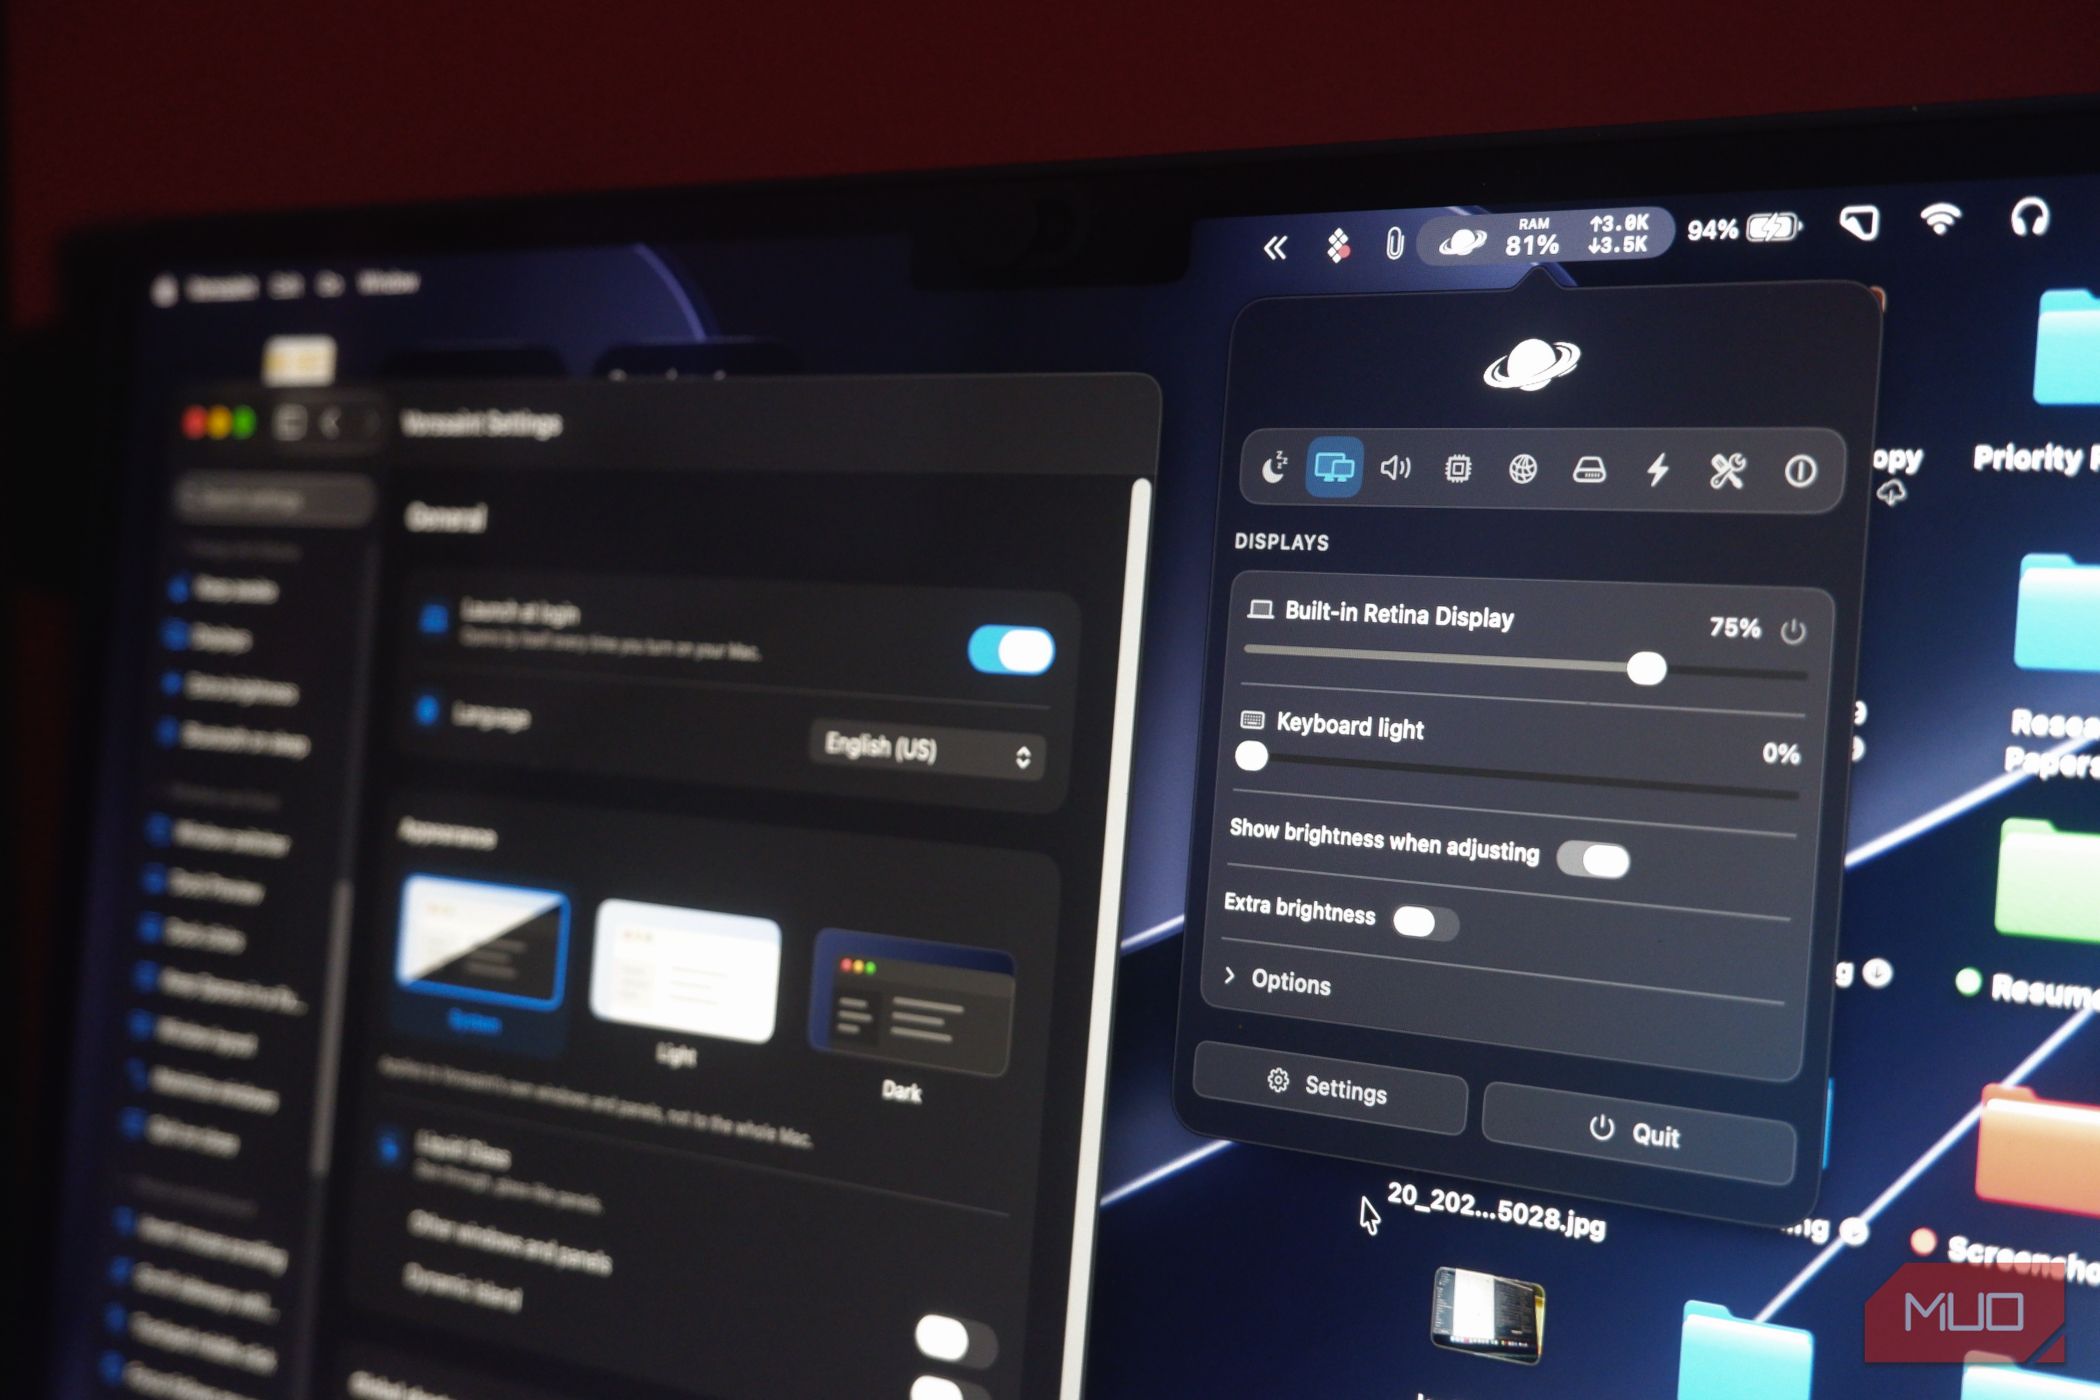Switch to the Audio speaker tab
2100x1400 pixels.
coord(1395,468)
